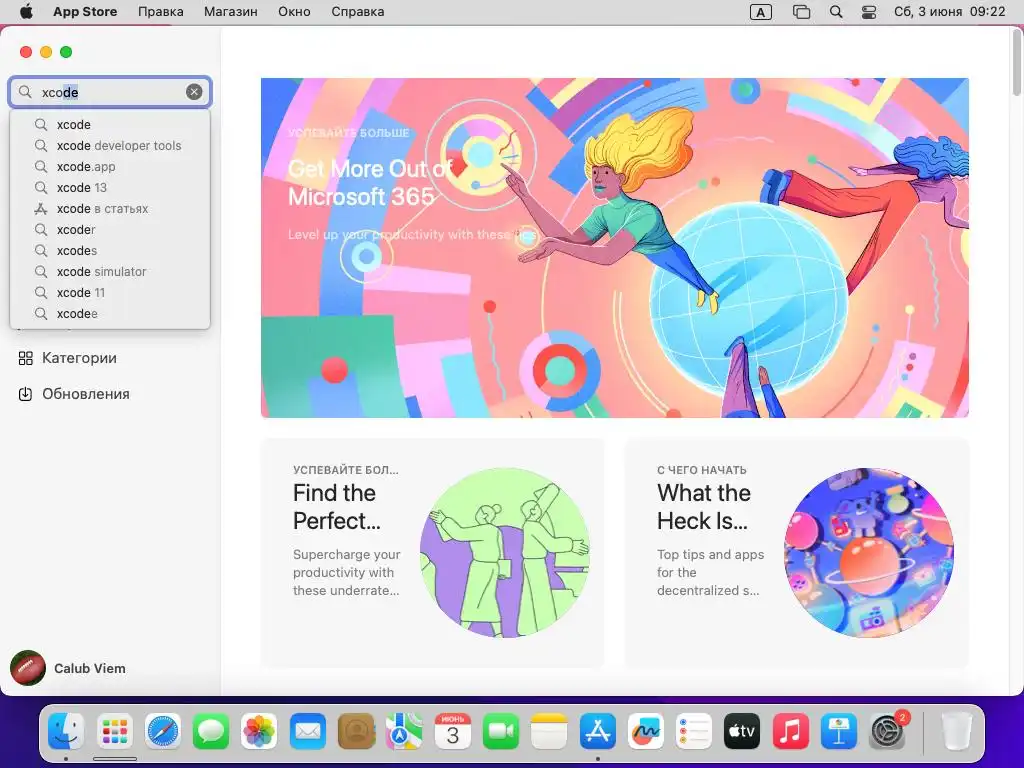This screenshot has height=768, width=1024.
Task: Open Launchpad from the Dock
Action: point(114,731)
